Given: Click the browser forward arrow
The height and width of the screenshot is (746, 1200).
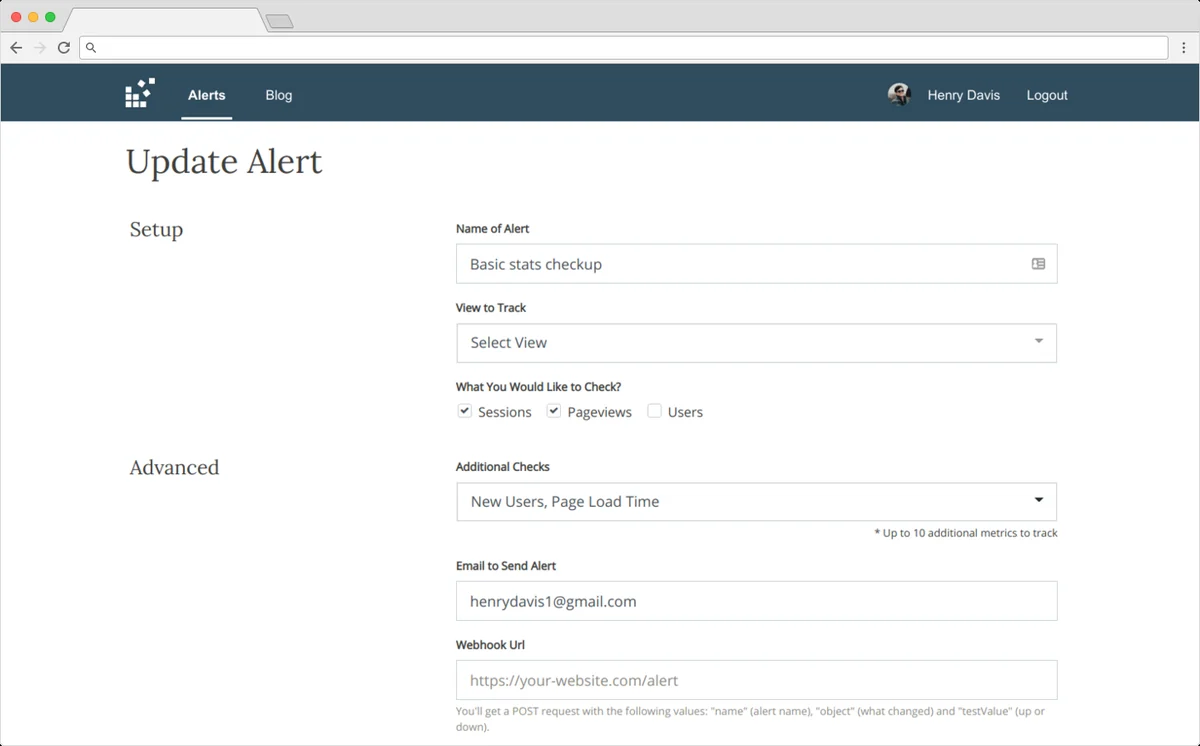Looking at the screenshot, I should click(40, 47).
